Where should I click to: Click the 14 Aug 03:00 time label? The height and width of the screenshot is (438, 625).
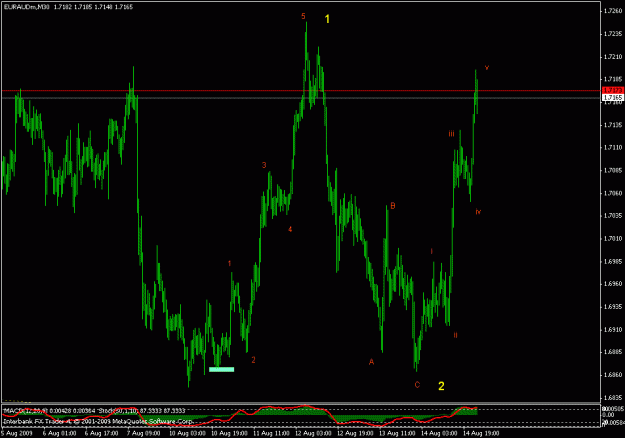click(440, 433)
